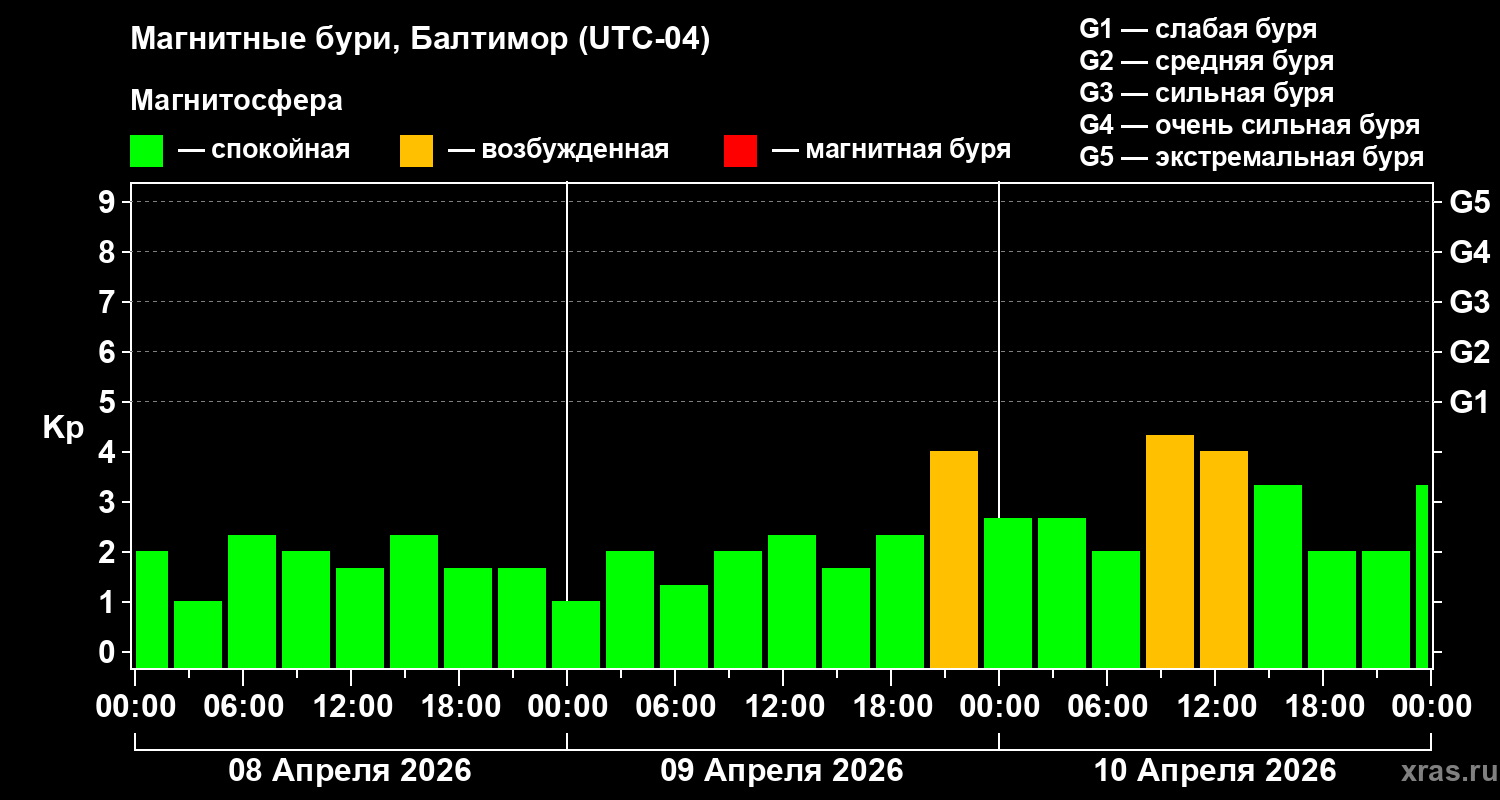Click the '06:00' time label for 10 Апреля

pyautogui.click(x=1107, y=707)
